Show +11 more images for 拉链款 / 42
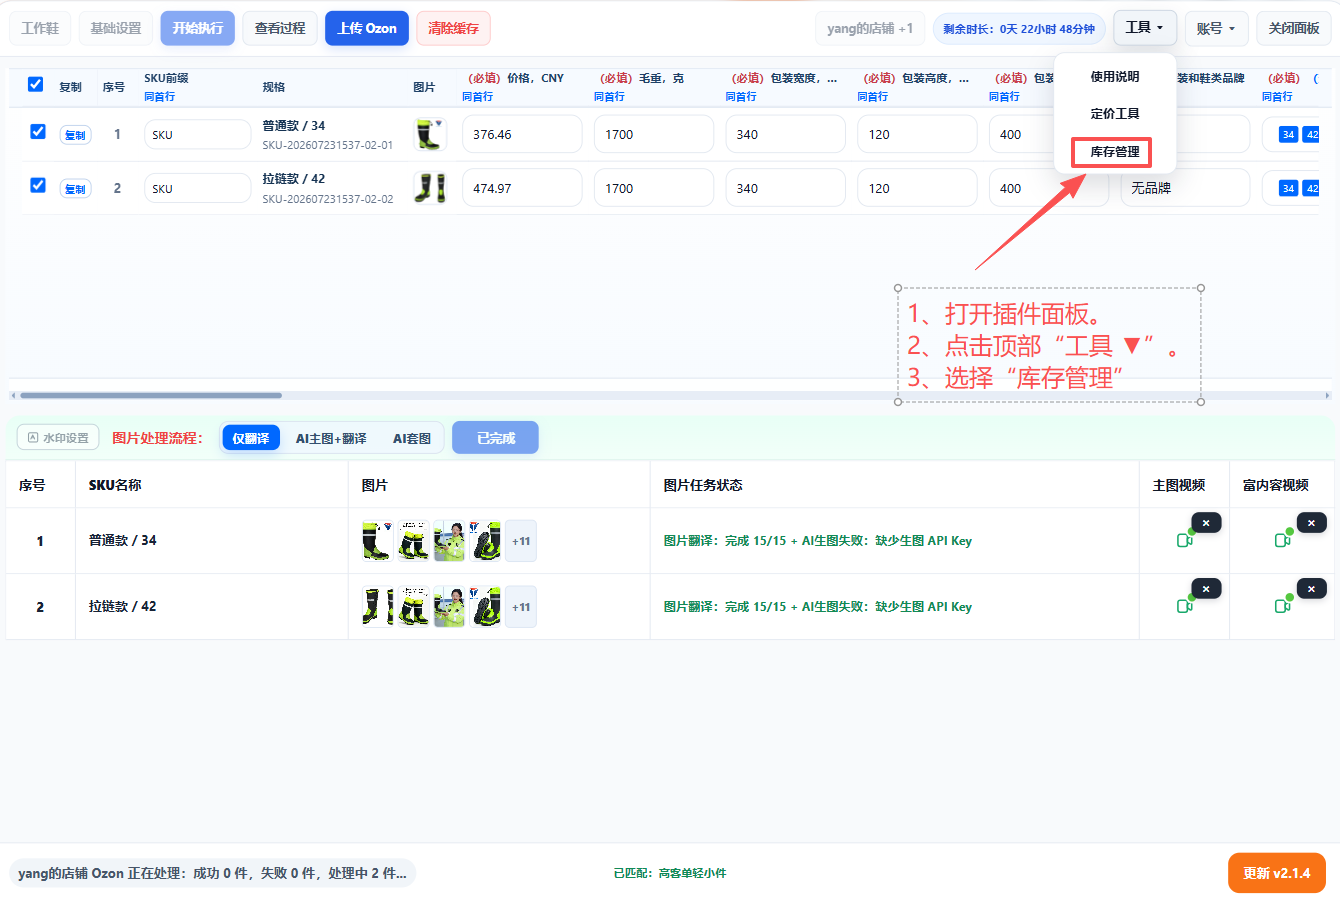This screenshot has height=898, width=1340. (x=521, y=607)
